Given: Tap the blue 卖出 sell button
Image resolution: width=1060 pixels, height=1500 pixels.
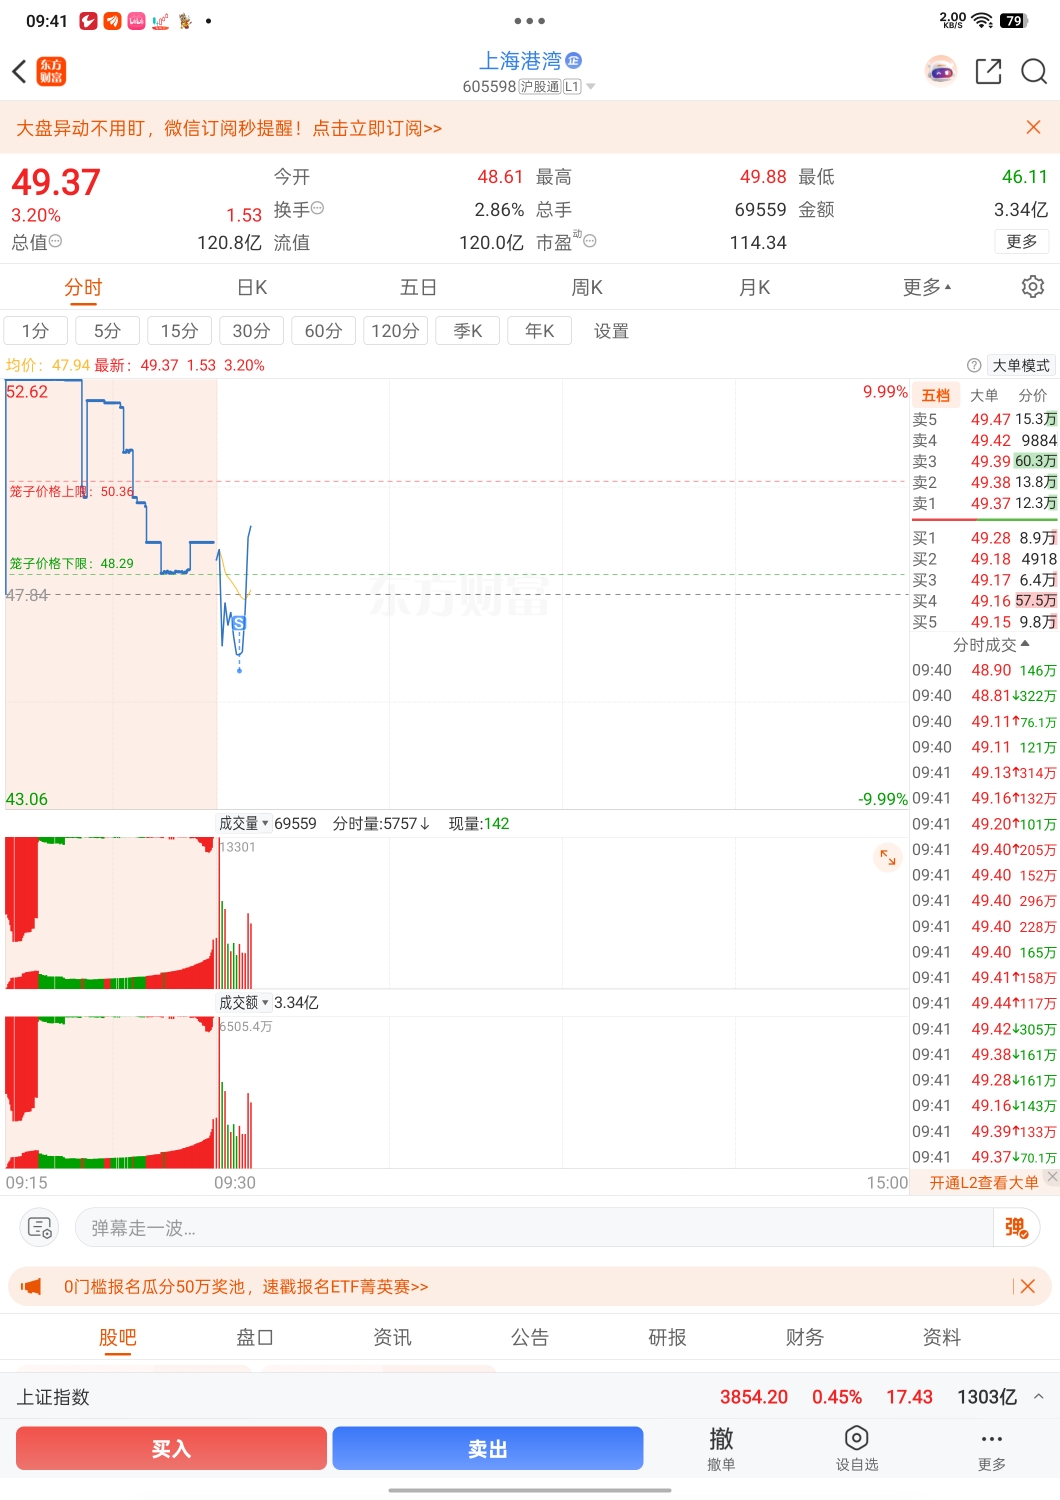Looking at the screenshot, I should [x=487, y=1448].
